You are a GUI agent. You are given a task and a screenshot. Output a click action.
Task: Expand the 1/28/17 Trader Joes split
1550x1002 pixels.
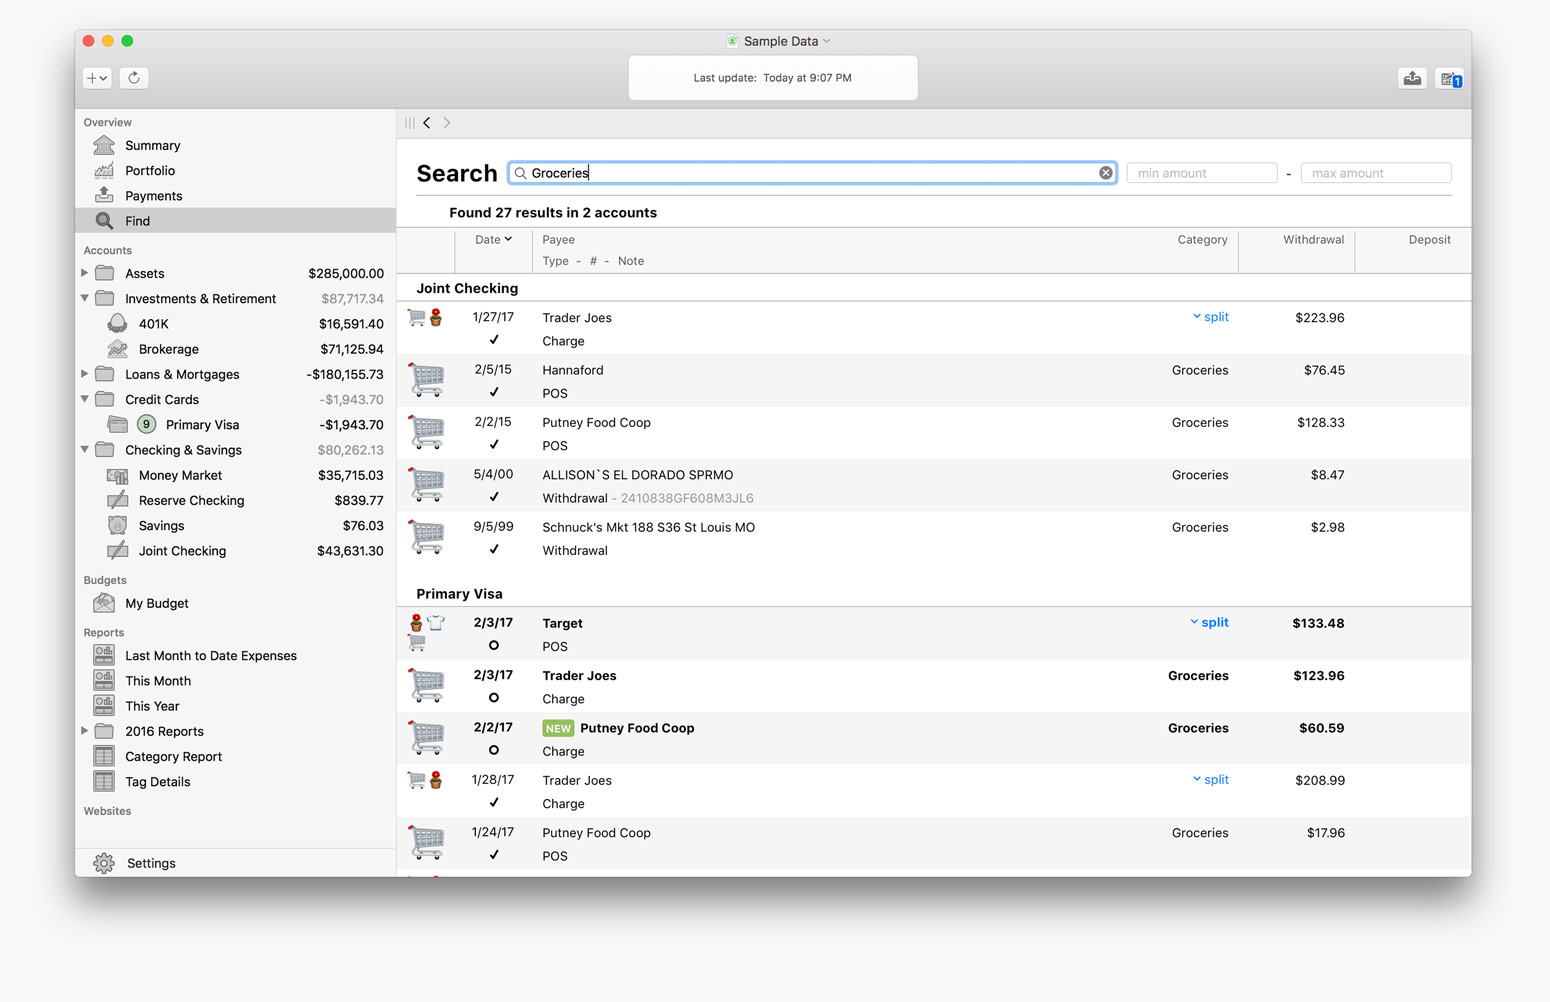[1210, 780]
